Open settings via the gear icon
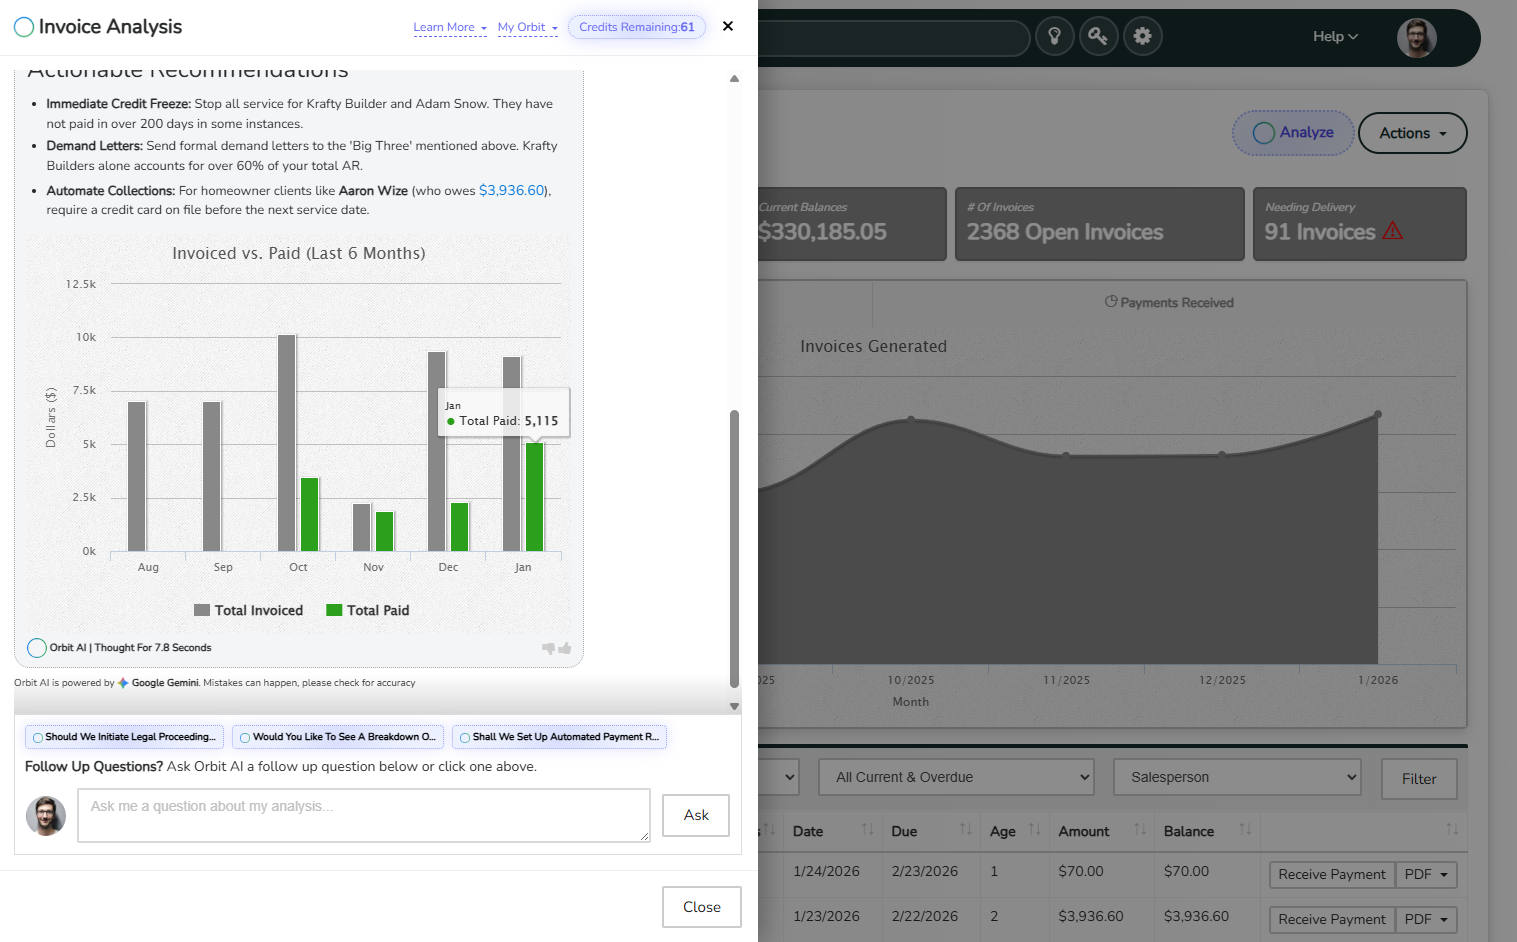The image size is (1517, 942). [x=1142, y=36]
